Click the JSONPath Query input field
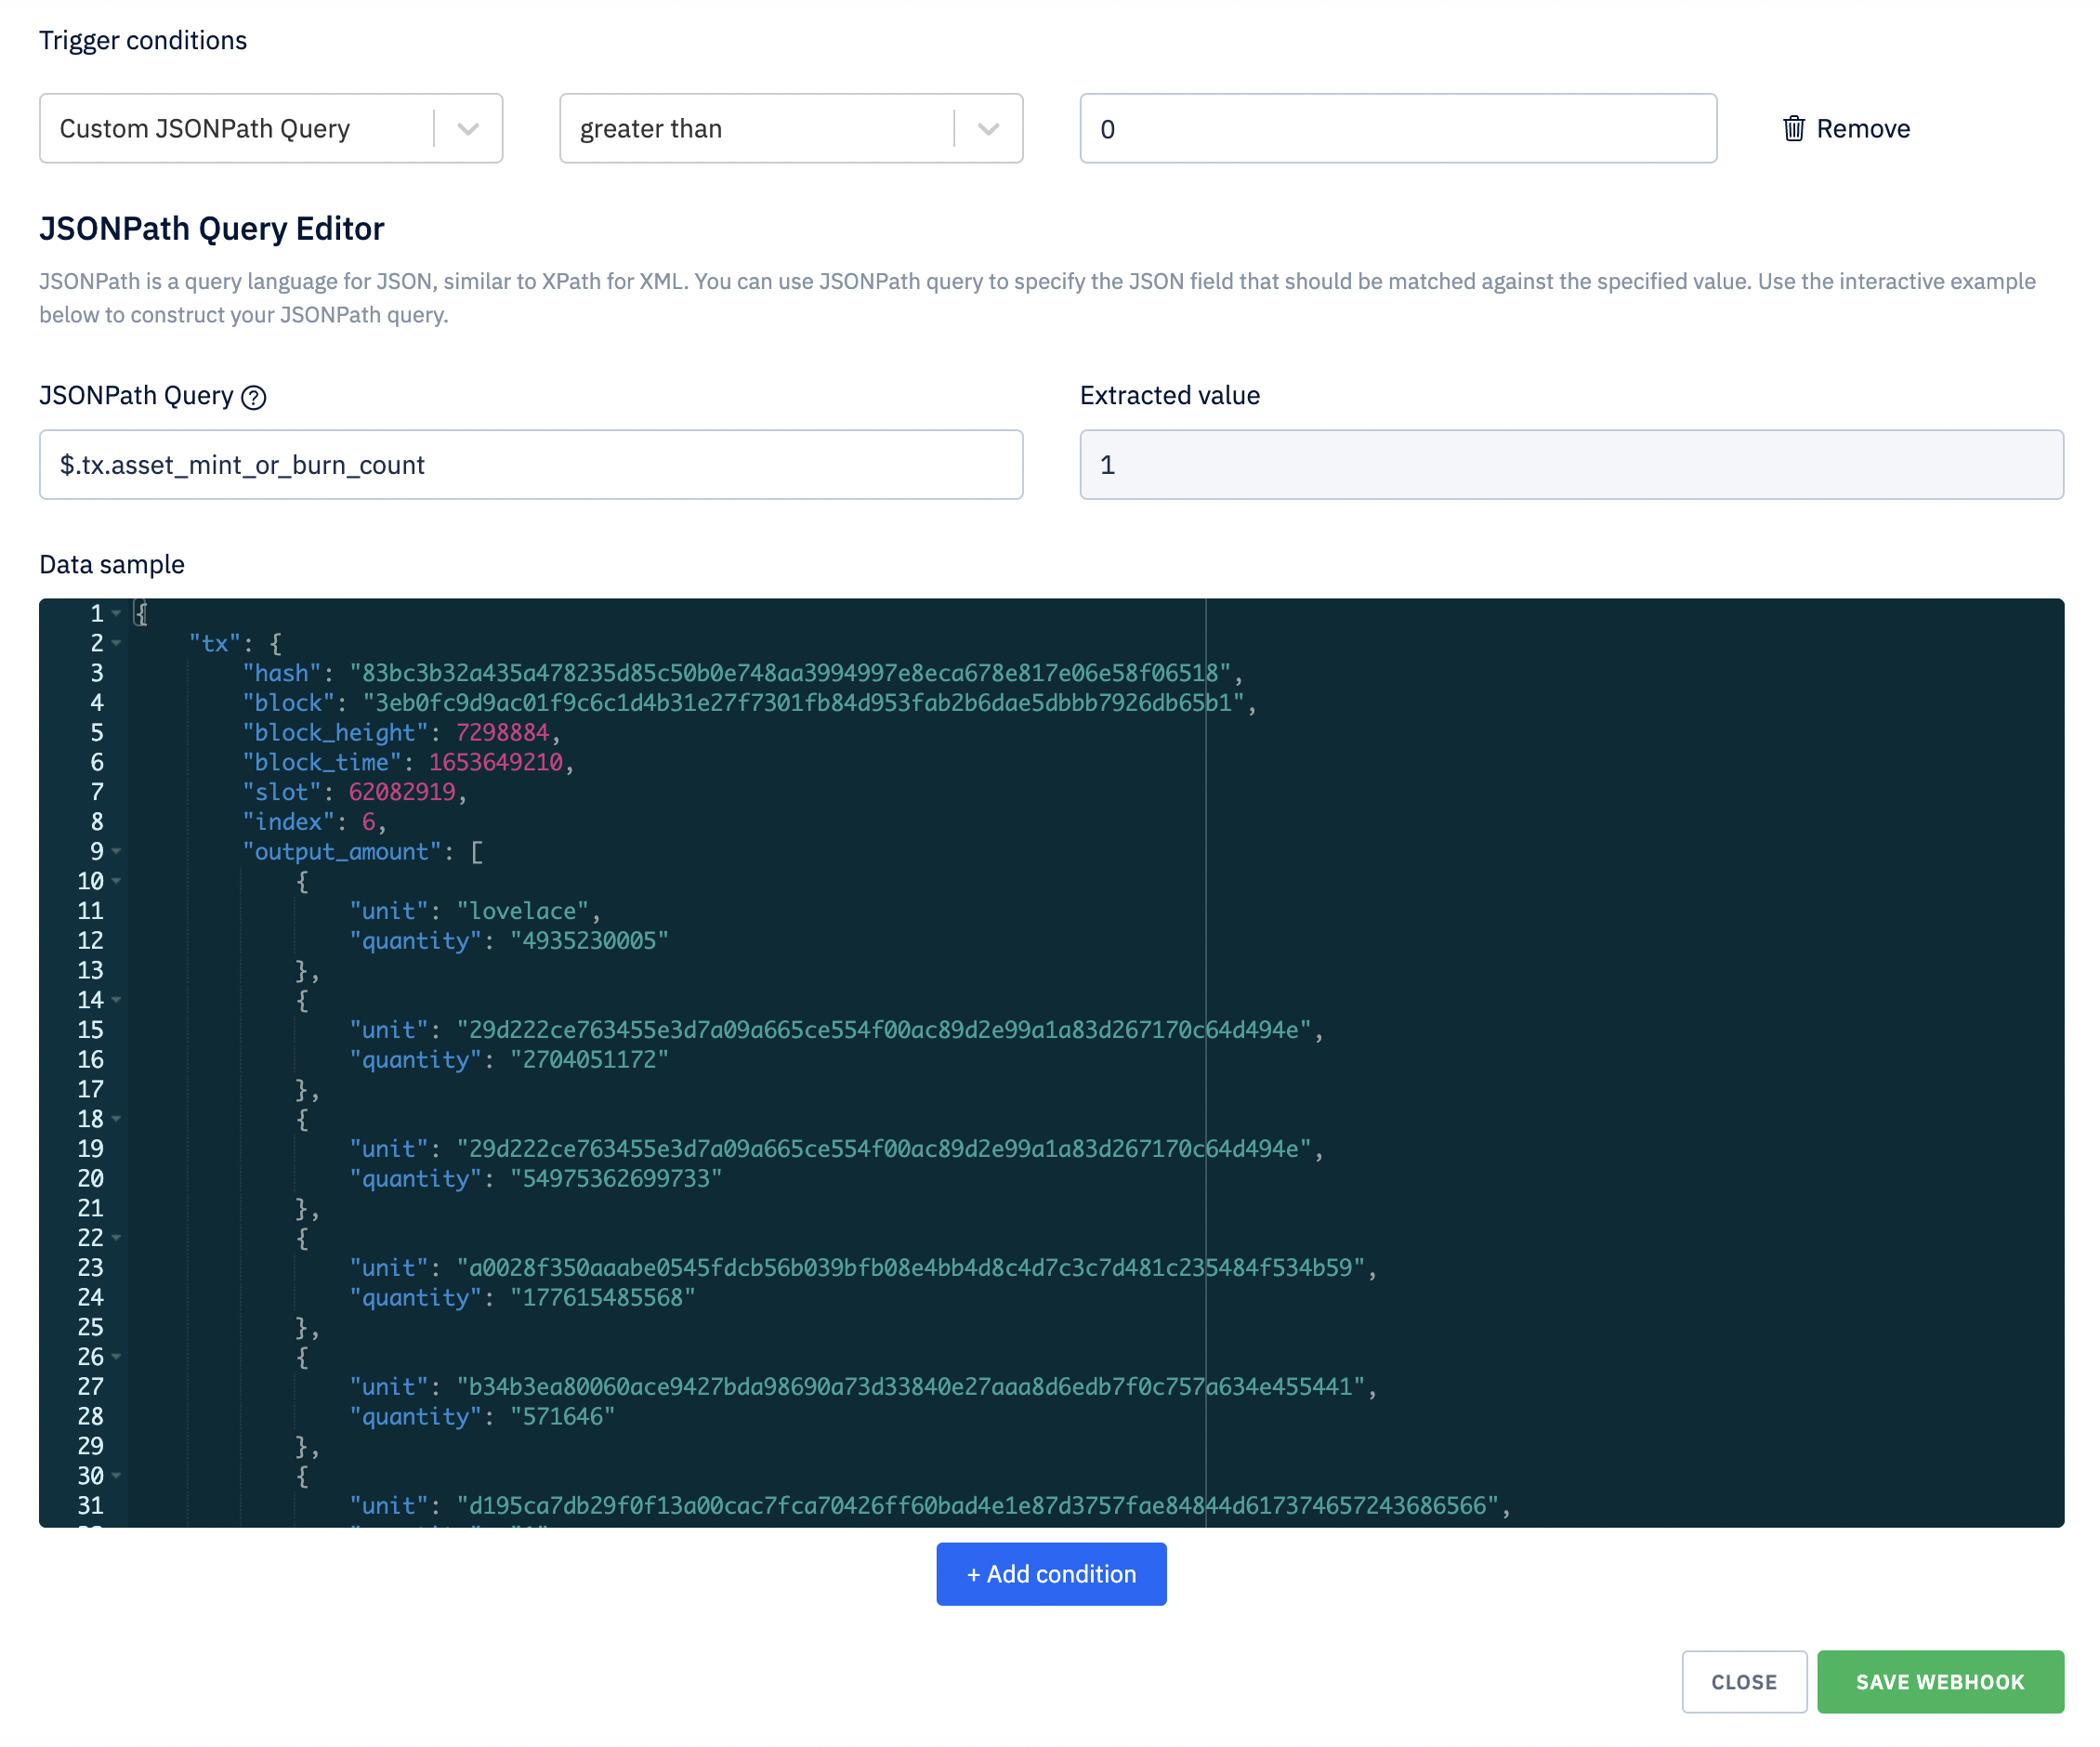The height and width of the screenshot is (1747, 2100). pyautogui.click(x=530, y=465)
